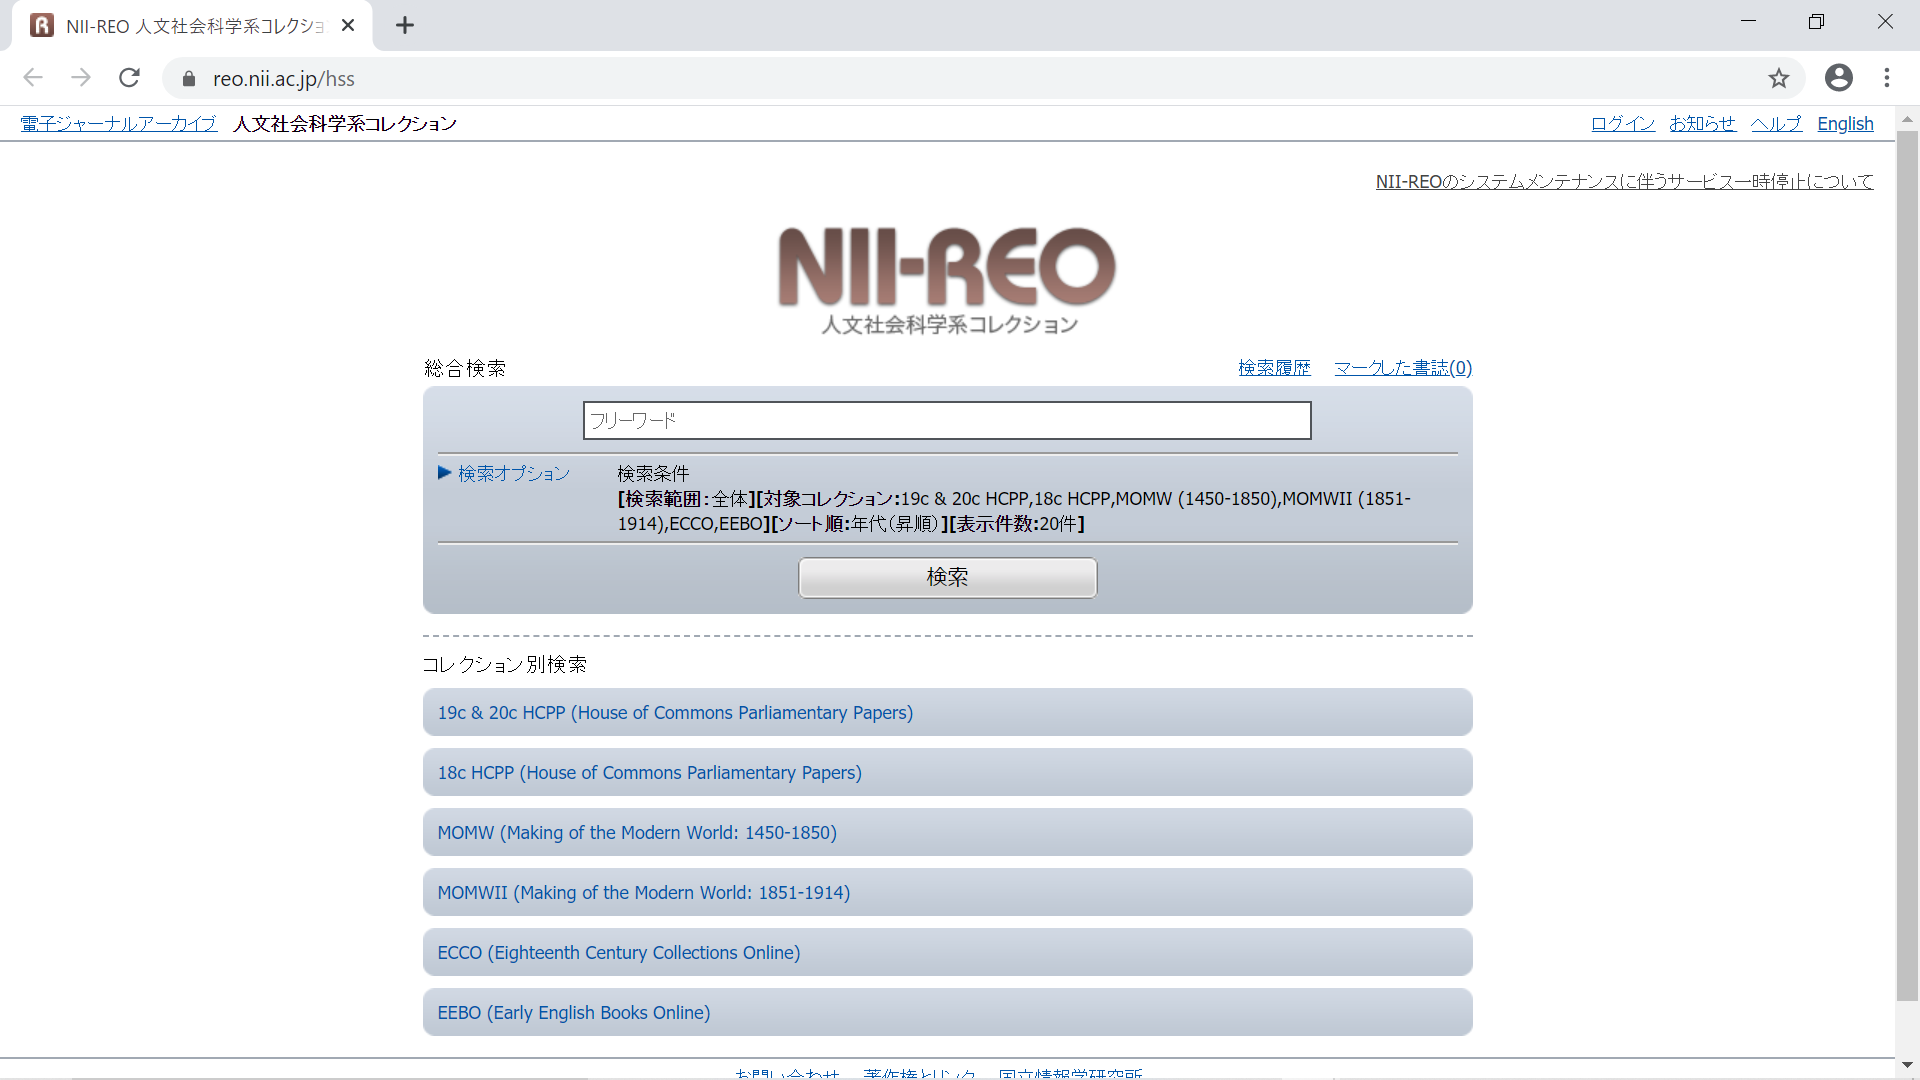Open a new tab with plus button
Screen dimensions: 1920x1080
[404, 26]
